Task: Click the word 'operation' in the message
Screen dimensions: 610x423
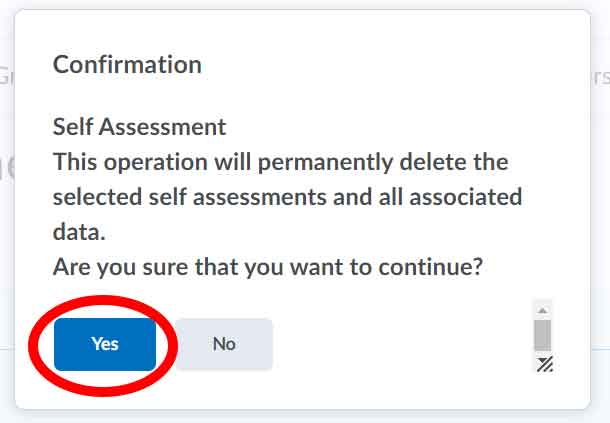Action: pyautogui.click(x=157, y=162)
